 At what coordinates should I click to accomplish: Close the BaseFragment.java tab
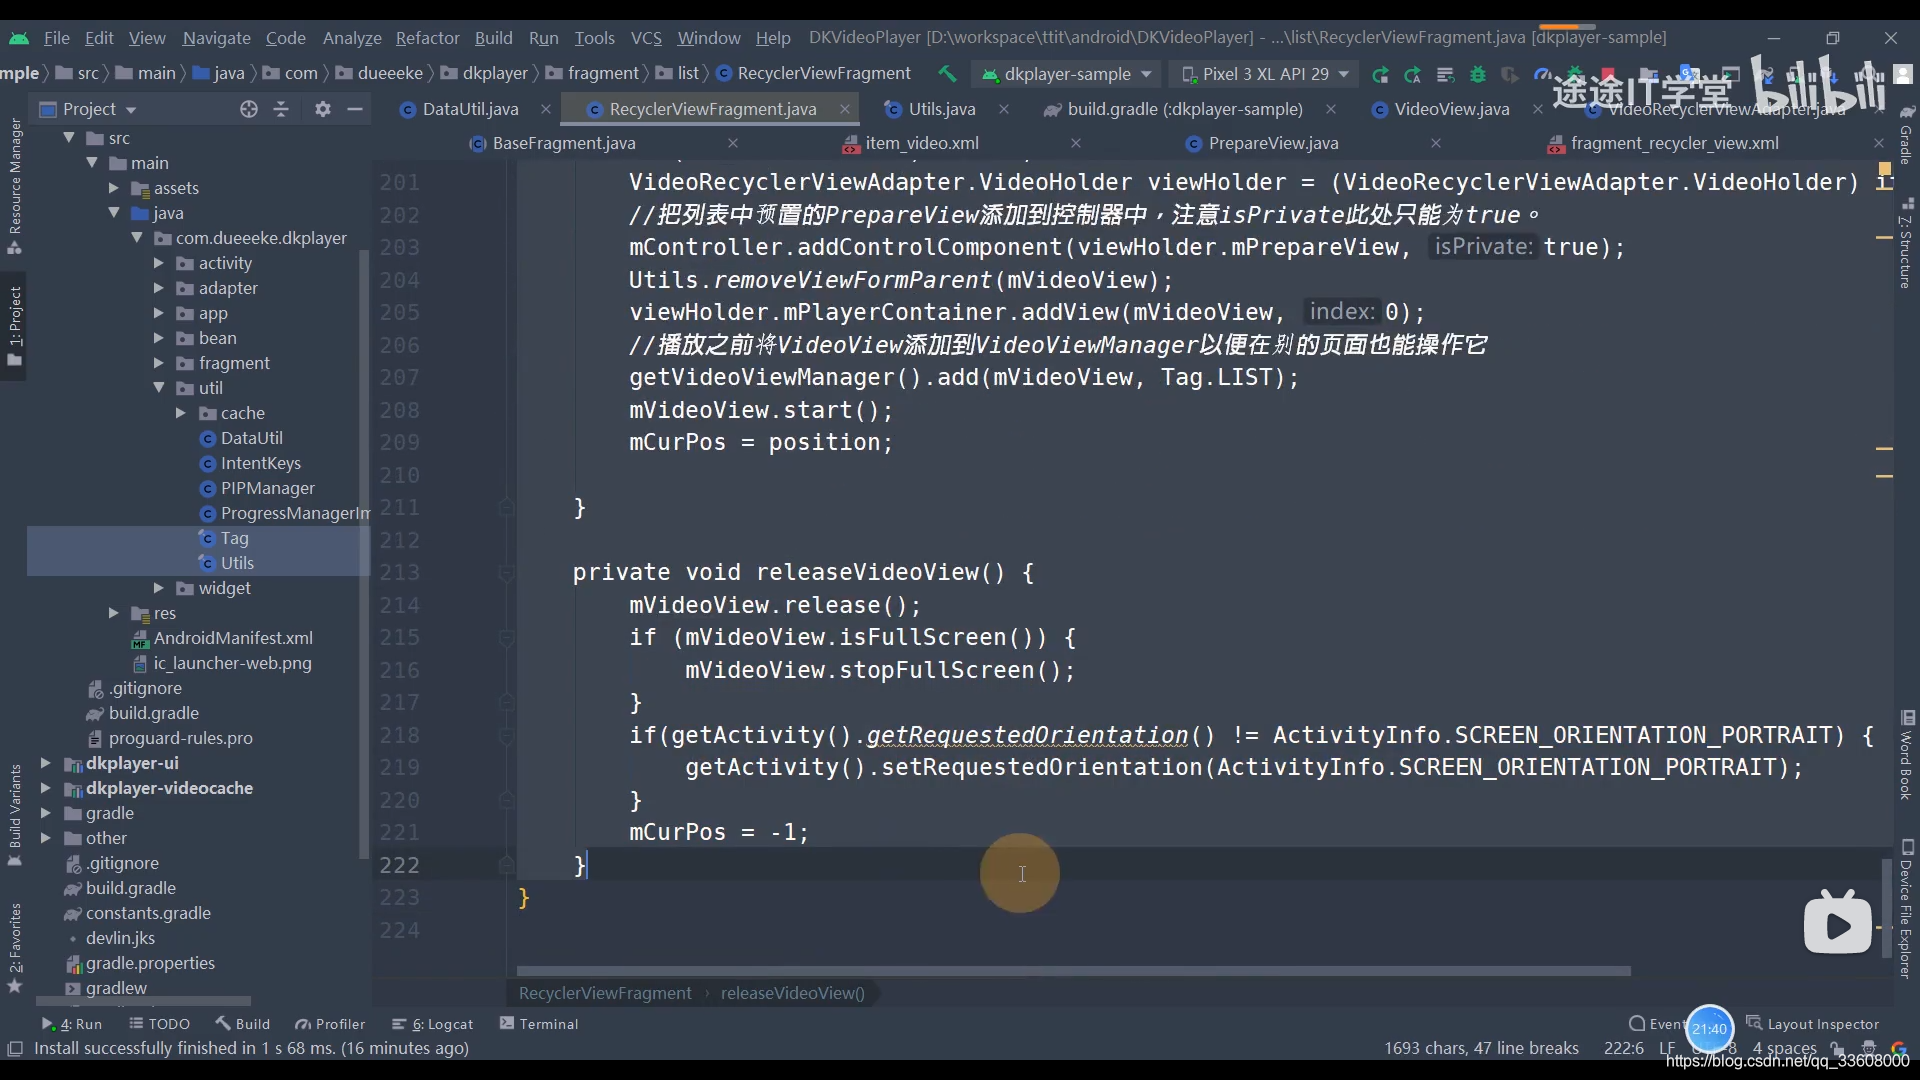point(733,143)
